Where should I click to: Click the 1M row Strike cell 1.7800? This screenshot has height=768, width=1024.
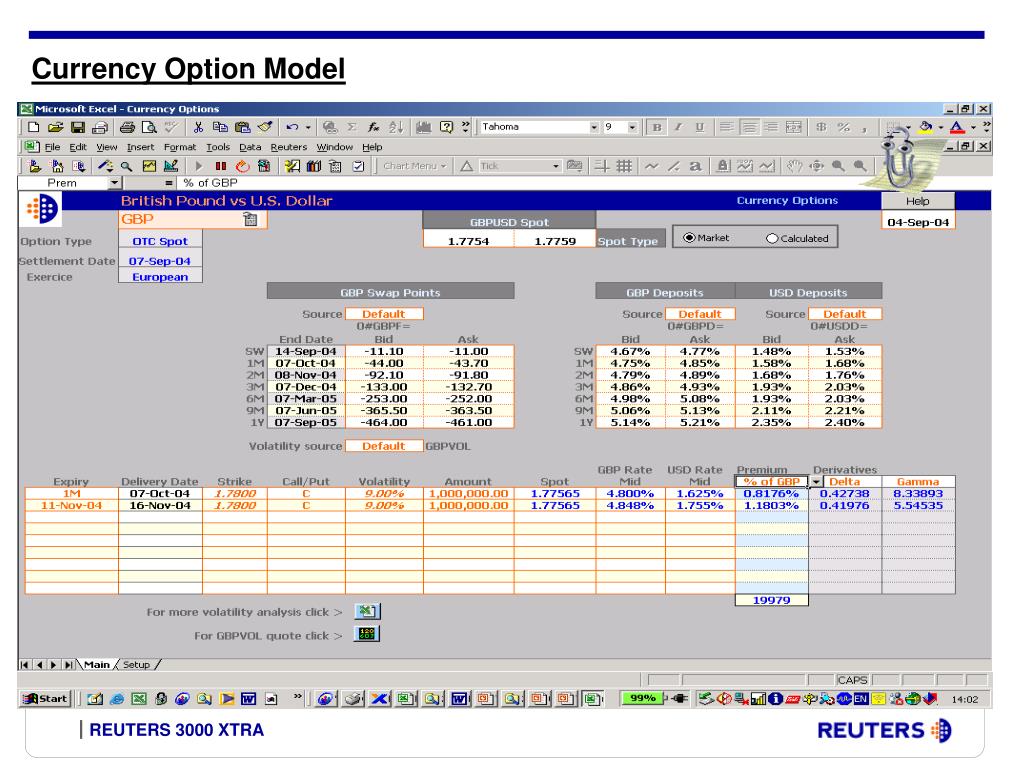(x=235, y=494)
